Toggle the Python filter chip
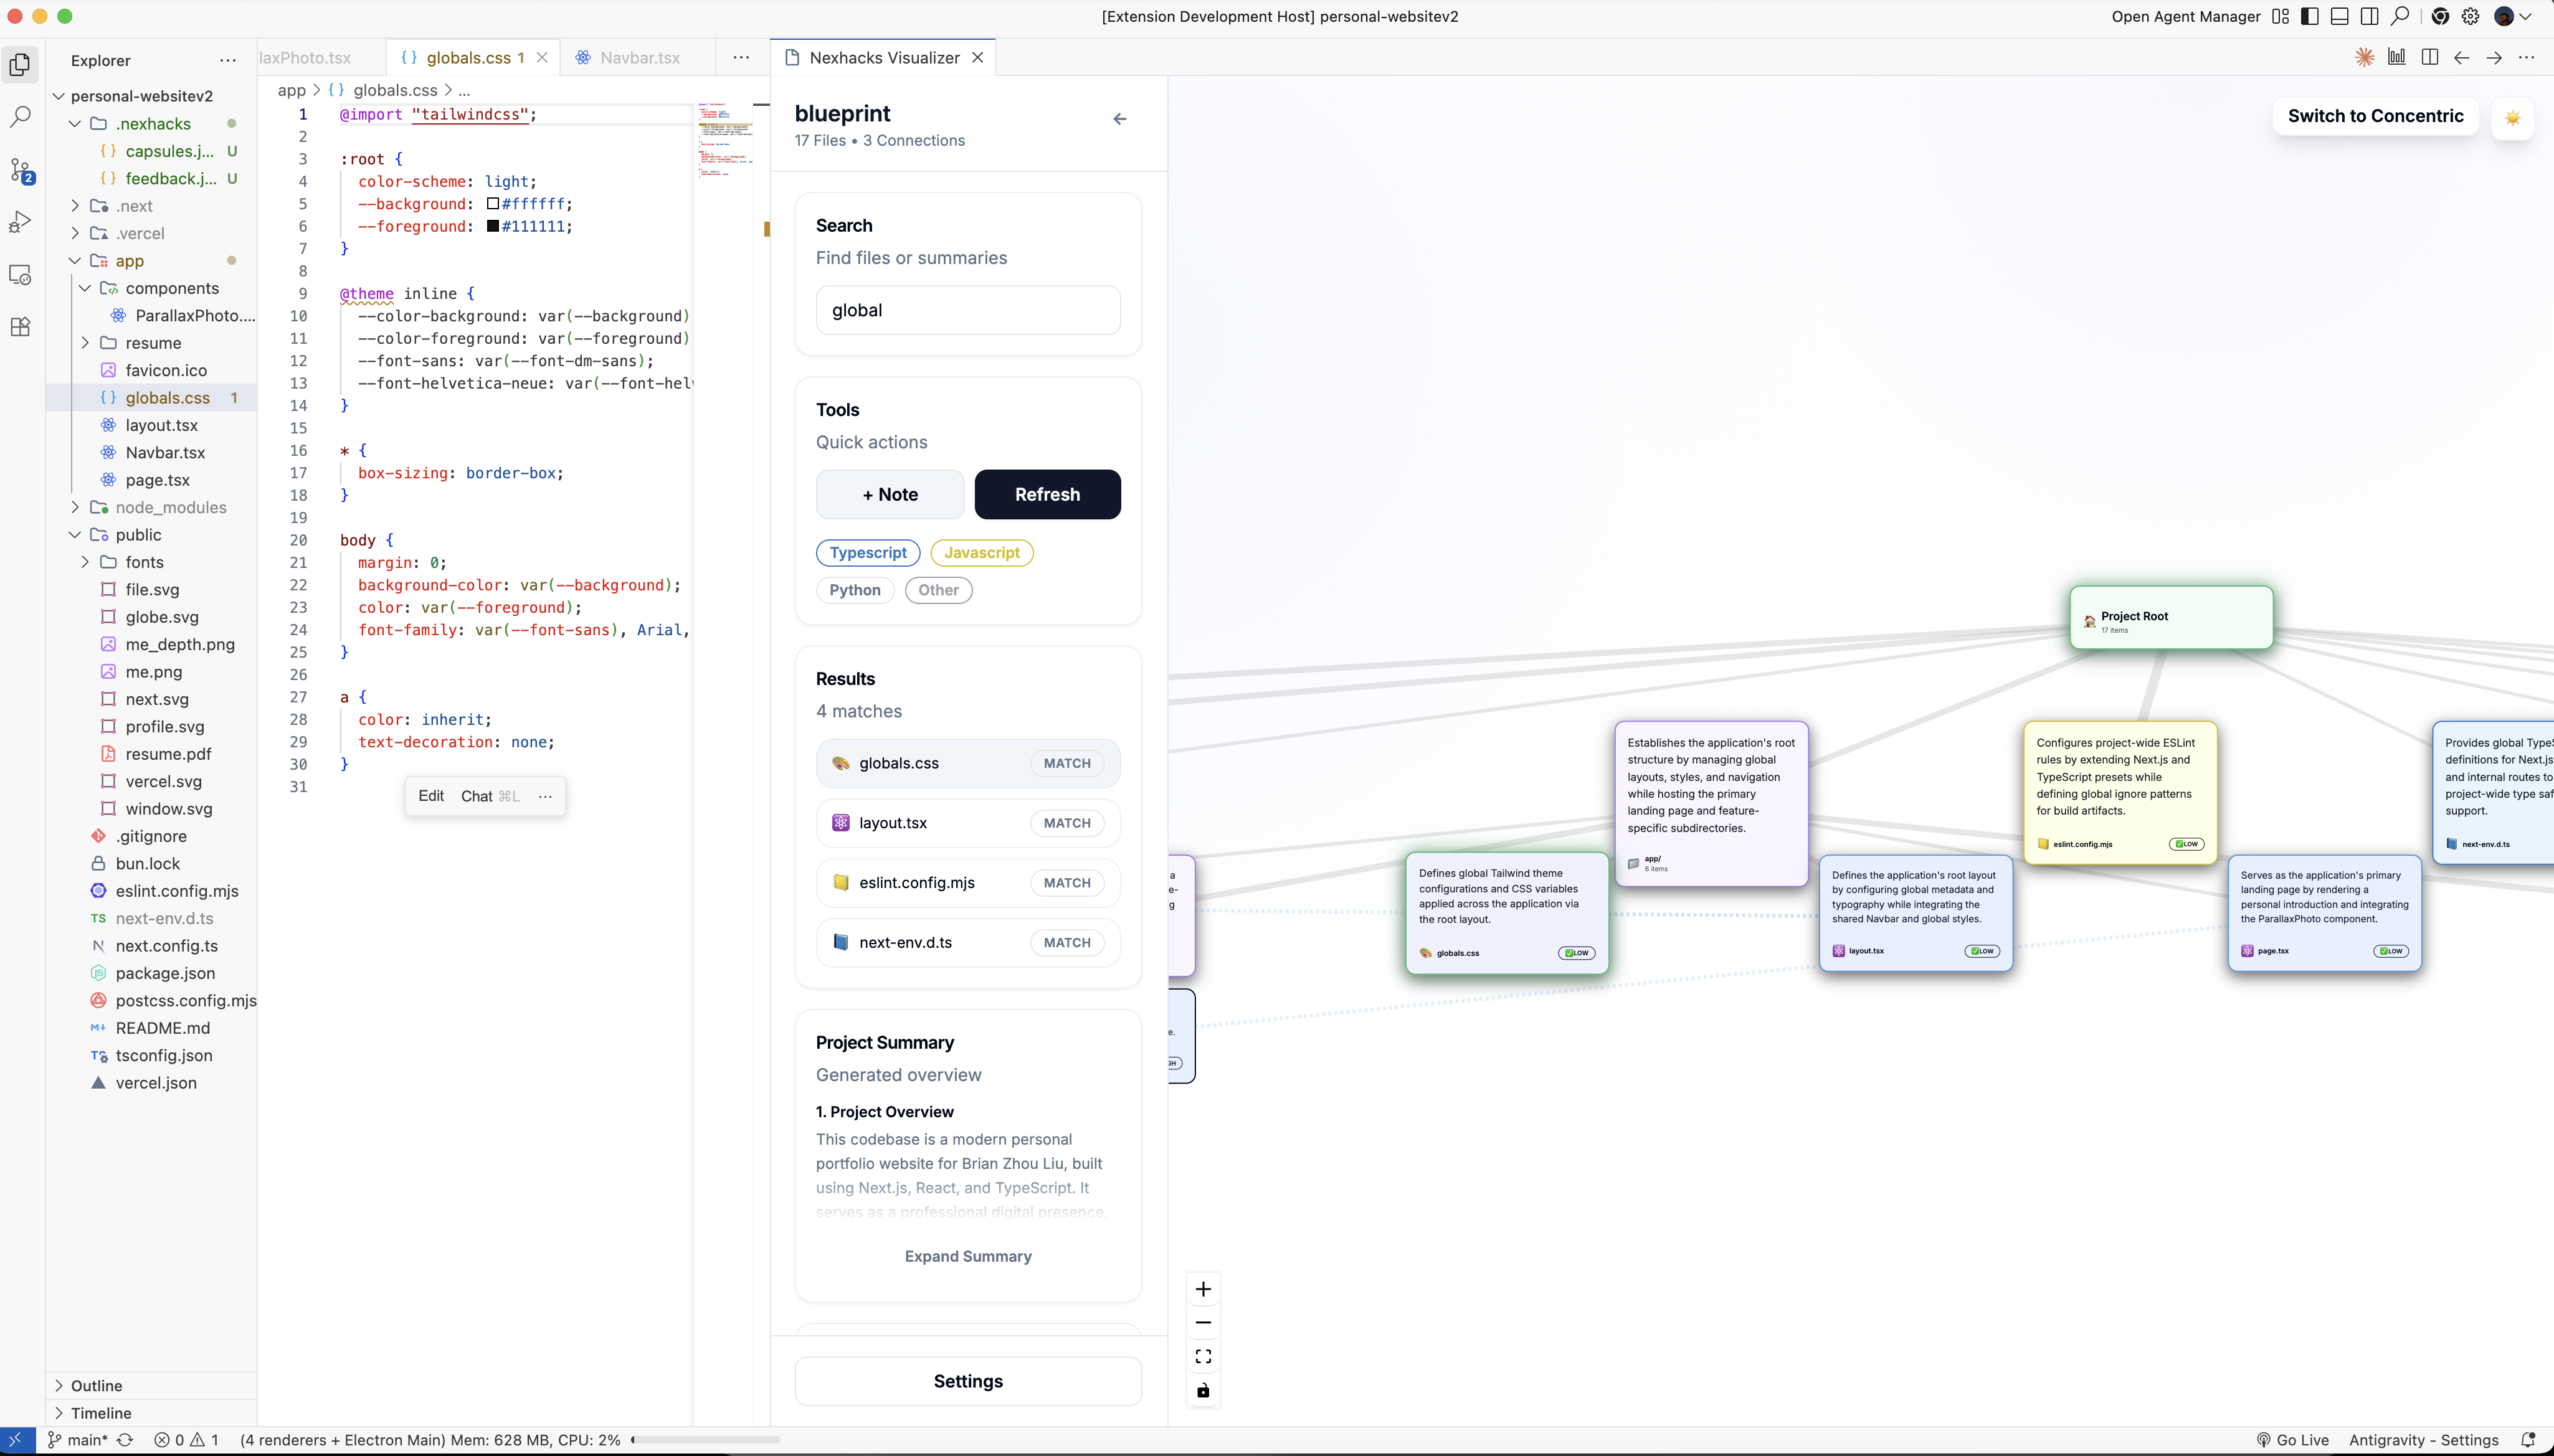The height and width of the screenshot is (1456, 2554). coord(854,590)
